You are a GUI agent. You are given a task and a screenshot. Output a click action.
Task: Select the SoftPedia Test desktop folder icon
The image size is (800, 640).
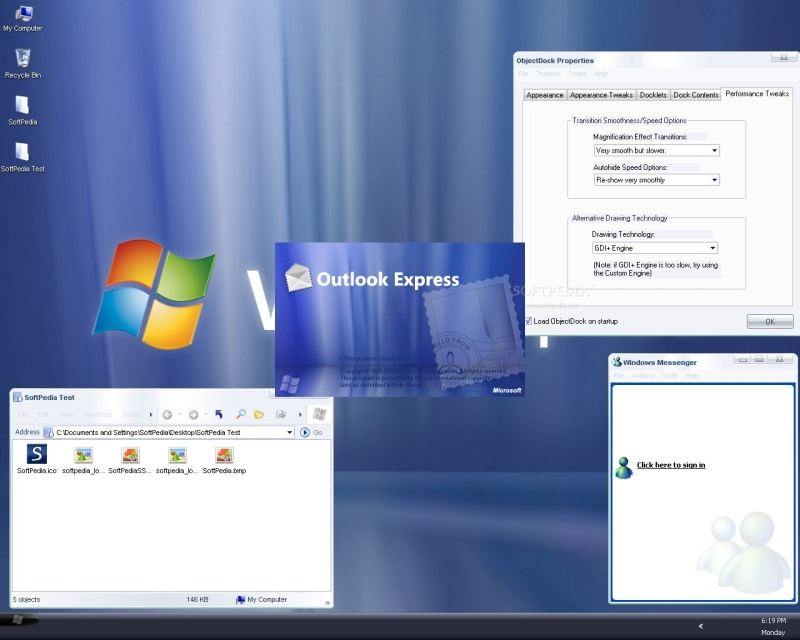coord(22,157)
